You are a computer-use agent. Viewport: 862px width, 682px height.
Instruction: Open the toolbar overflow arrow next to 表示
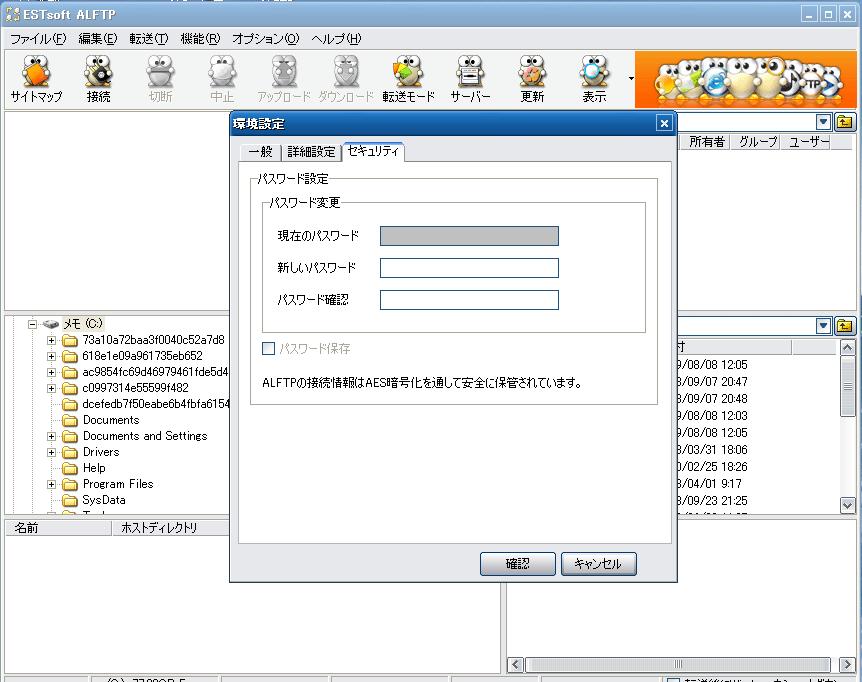pos(631,79)
